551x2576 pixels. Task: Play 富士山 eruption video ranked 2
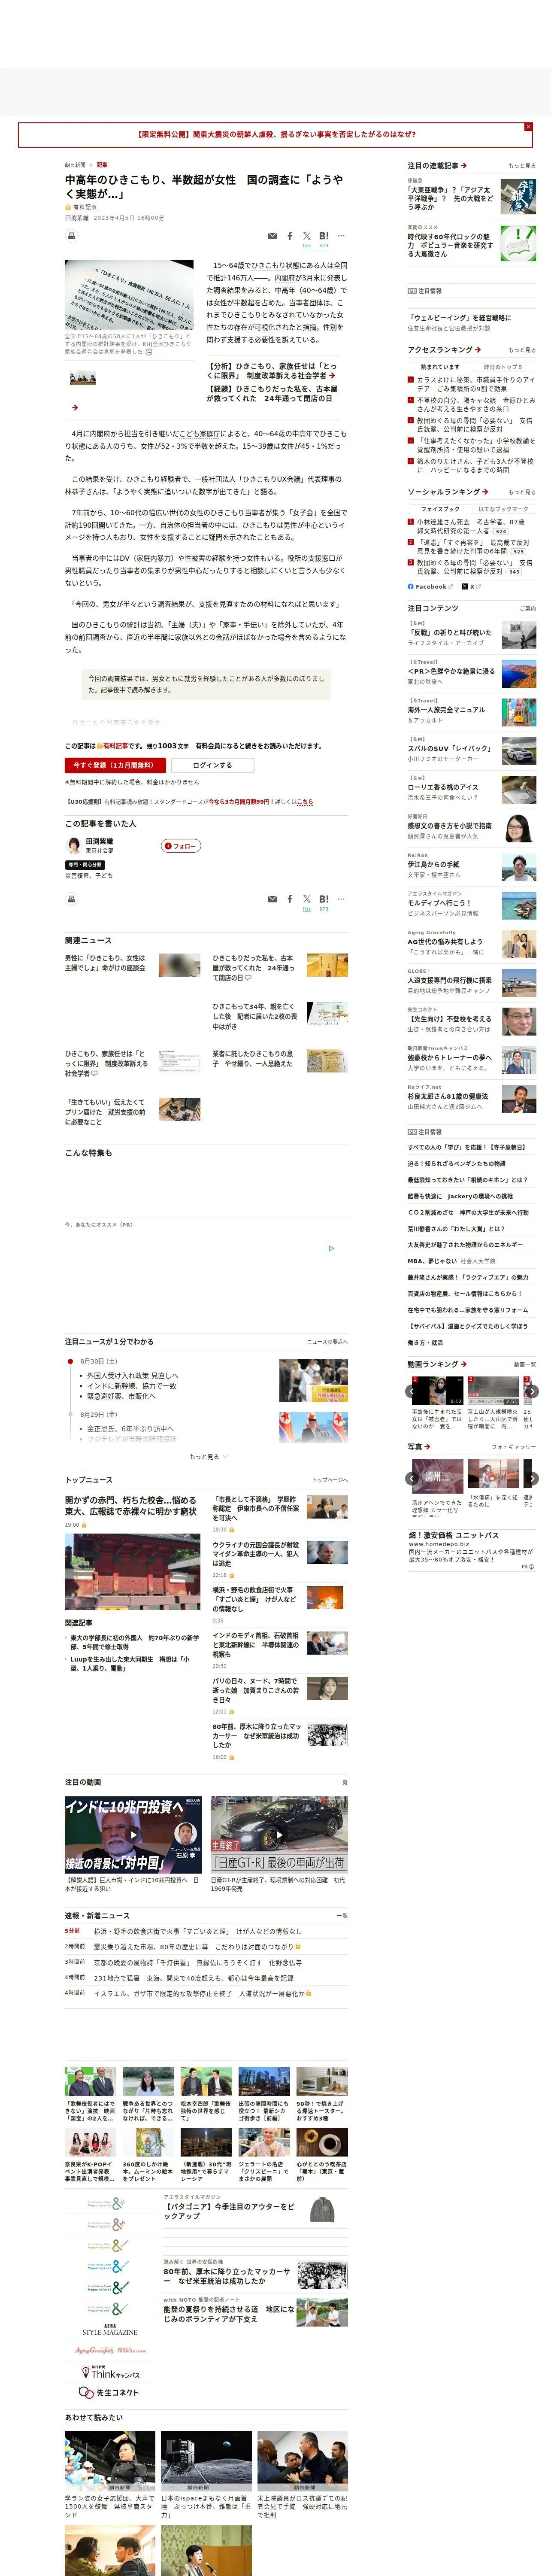[493, 1391]
